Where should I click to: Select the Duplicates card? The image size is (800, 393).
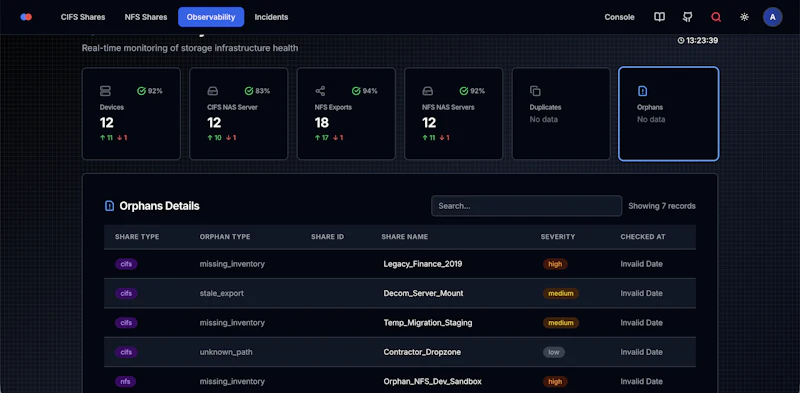(561, 114)
